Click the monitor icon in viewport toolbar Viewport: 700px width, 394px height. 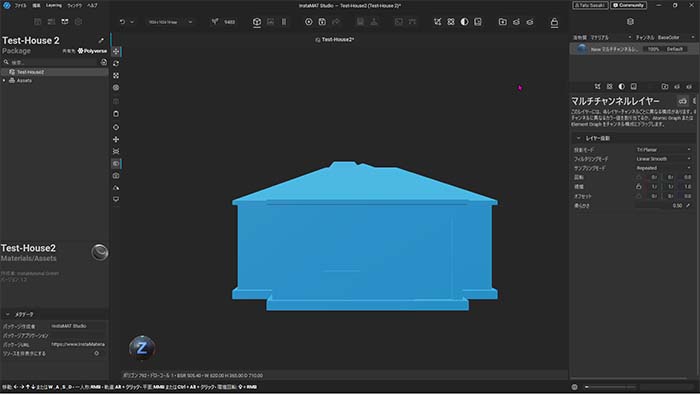point(116,199)
